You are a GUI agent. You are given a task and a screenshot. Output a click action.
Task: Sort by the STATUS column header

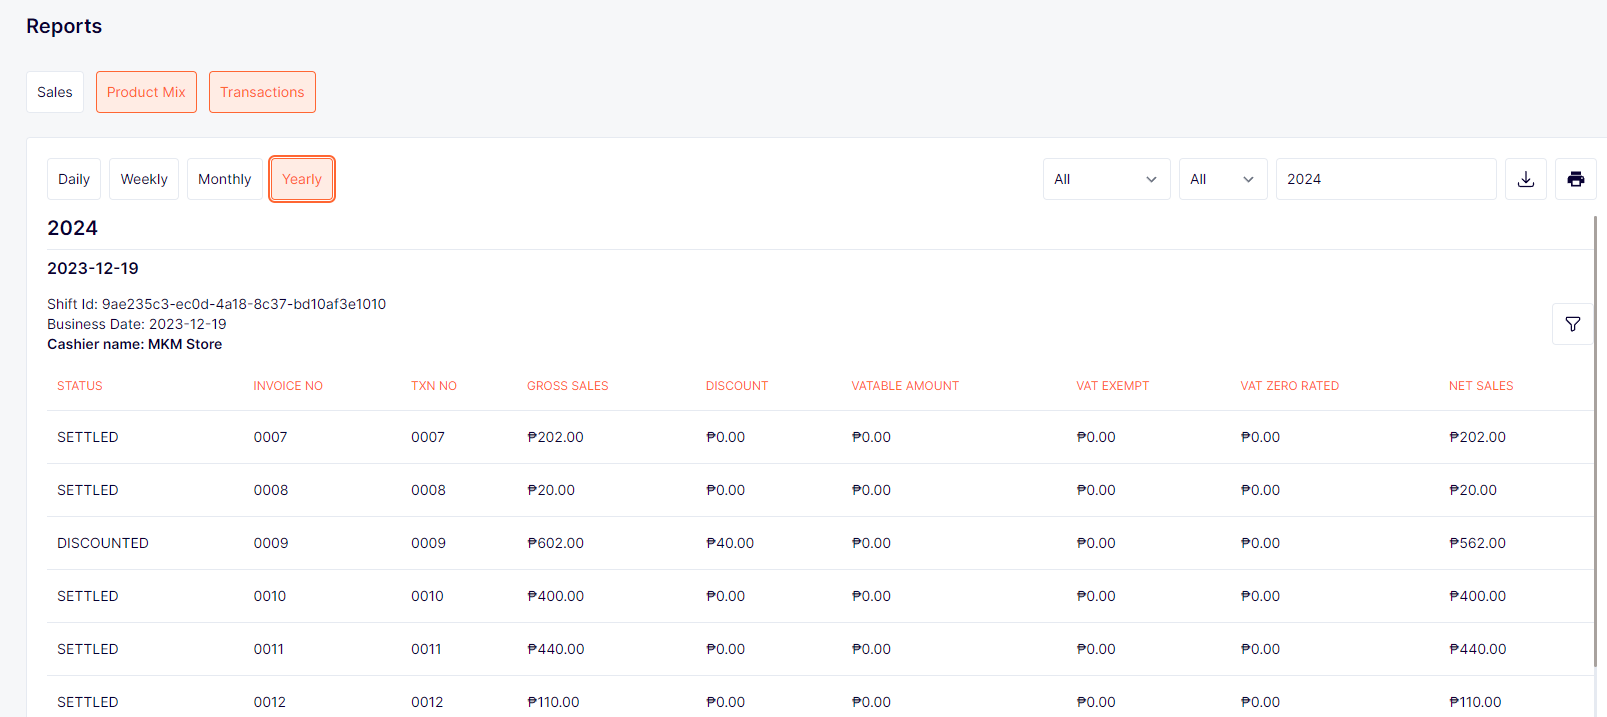pos(80,386)
